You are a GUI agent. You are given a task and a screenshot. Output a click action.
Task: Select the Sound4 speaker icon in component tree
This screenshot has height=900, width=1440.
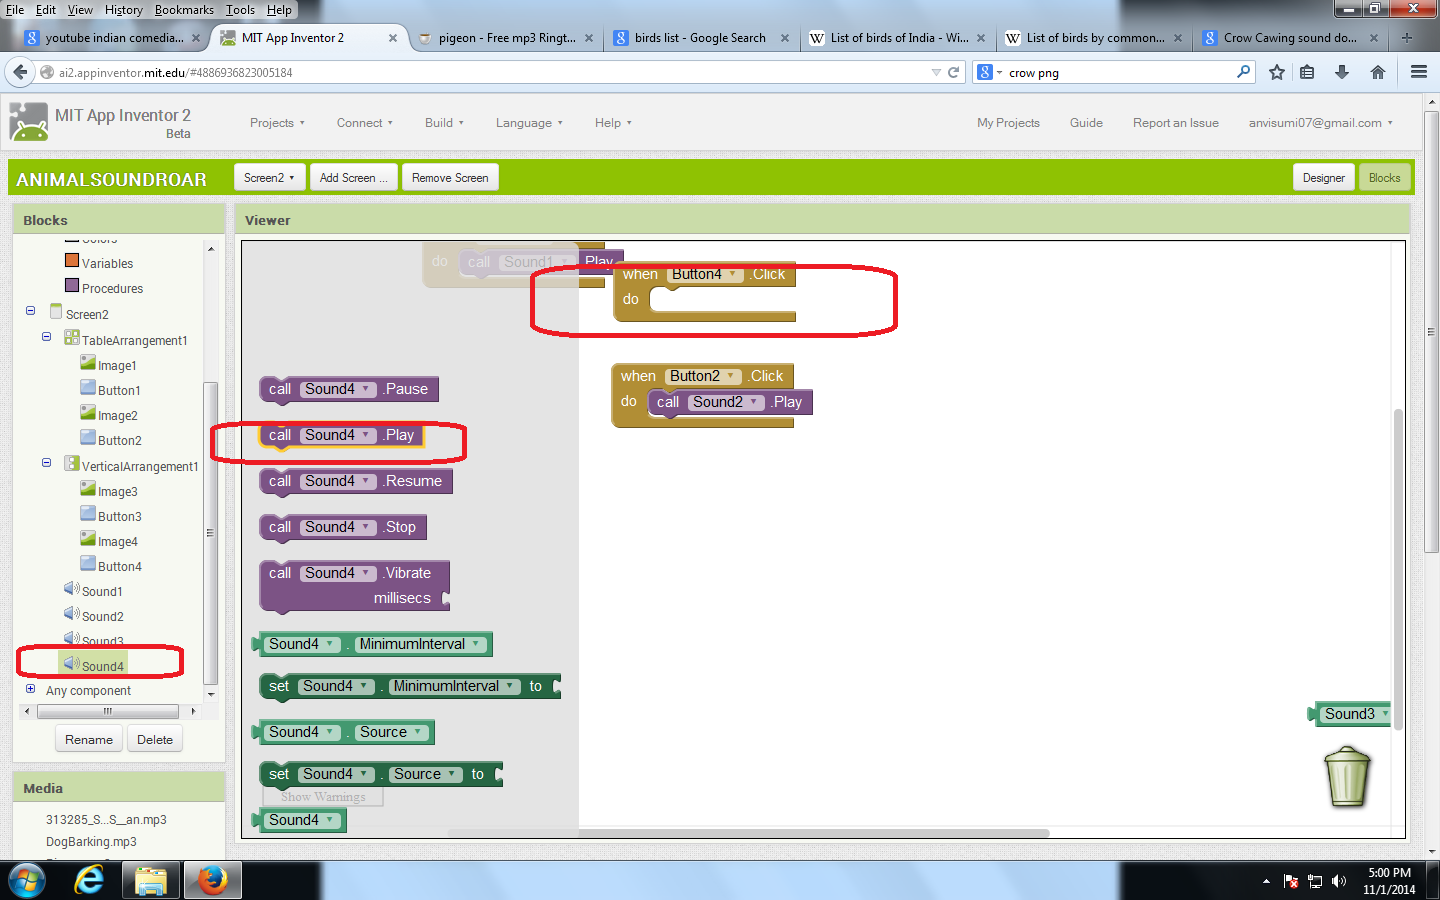pos(70,662)
